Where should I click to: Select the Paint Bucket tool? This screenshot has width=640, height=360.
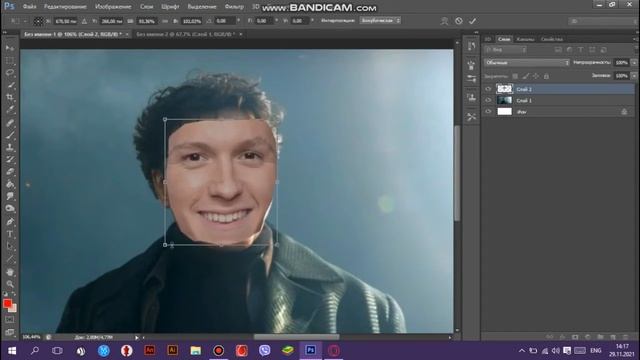pos(10,184)
